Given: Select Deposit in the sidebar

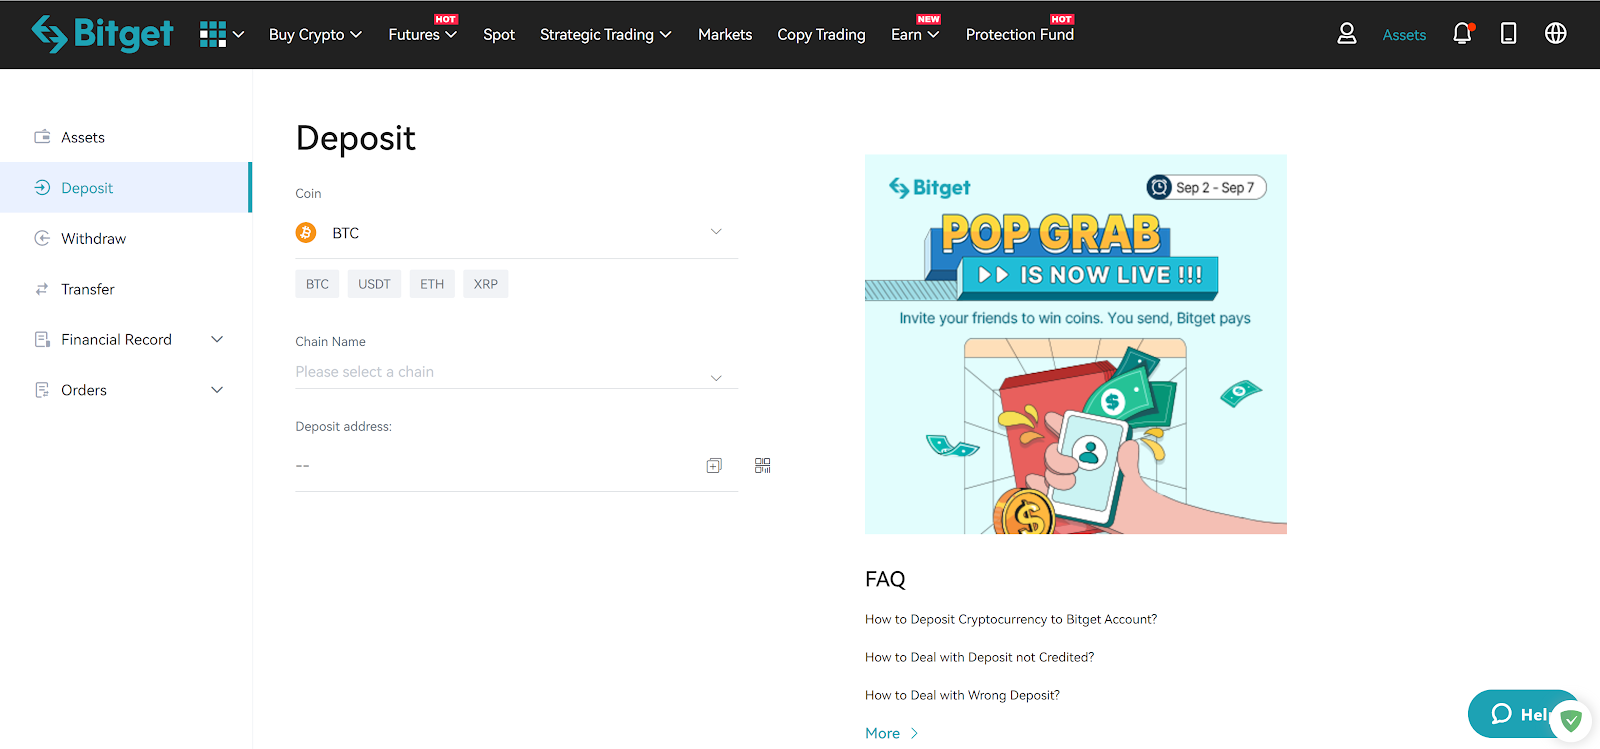Looking at the screenshot, I should pyautogui.click(x=126, y=187).
